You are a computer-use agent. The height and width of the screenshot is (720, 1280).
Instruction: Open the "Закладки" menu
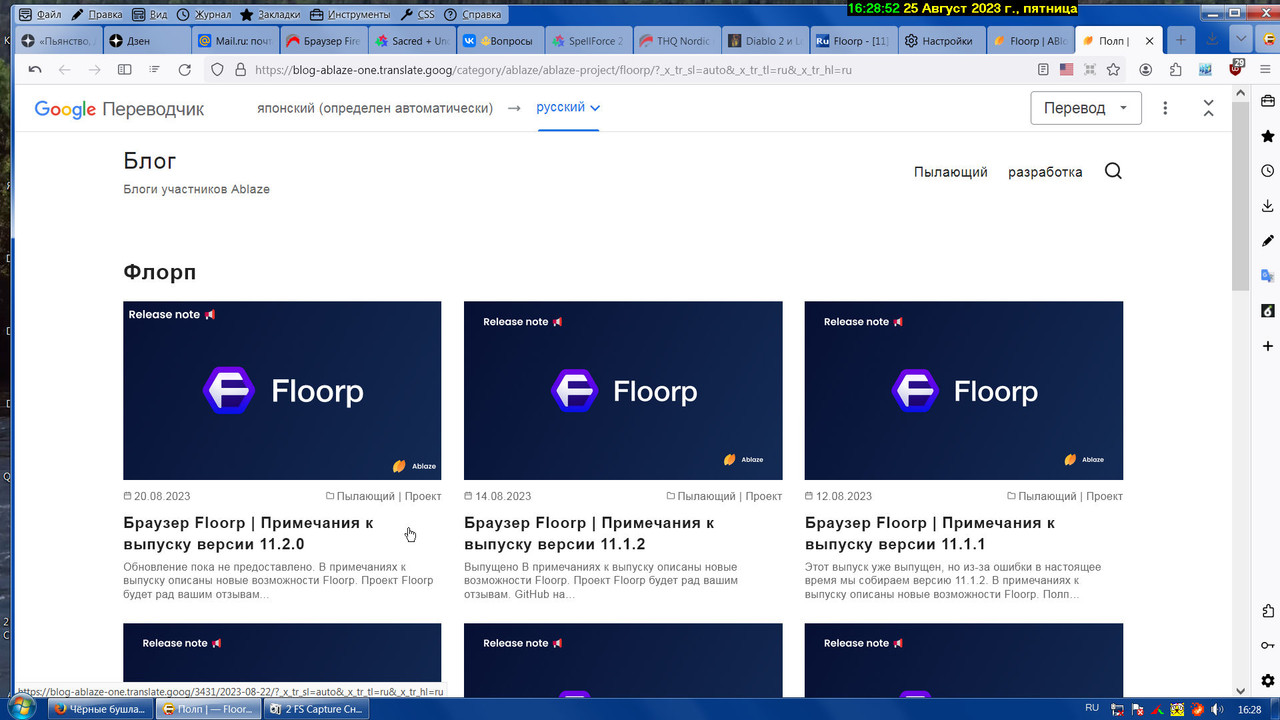click(x=270, y=15)
